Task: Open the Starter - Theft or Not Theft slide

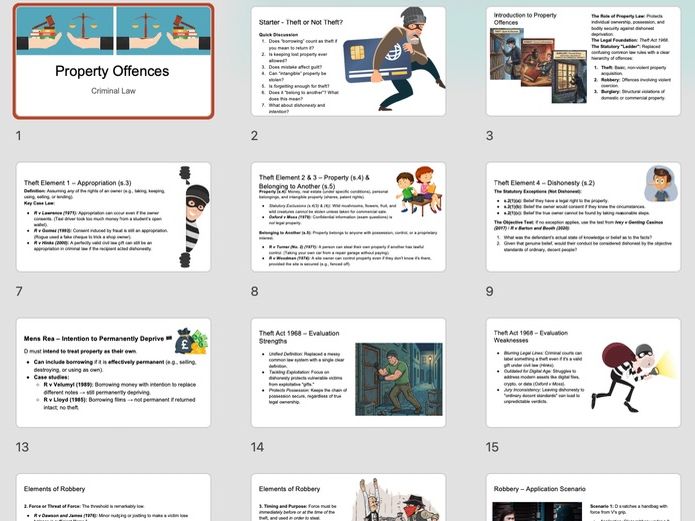Action: [x=348, y=61]
